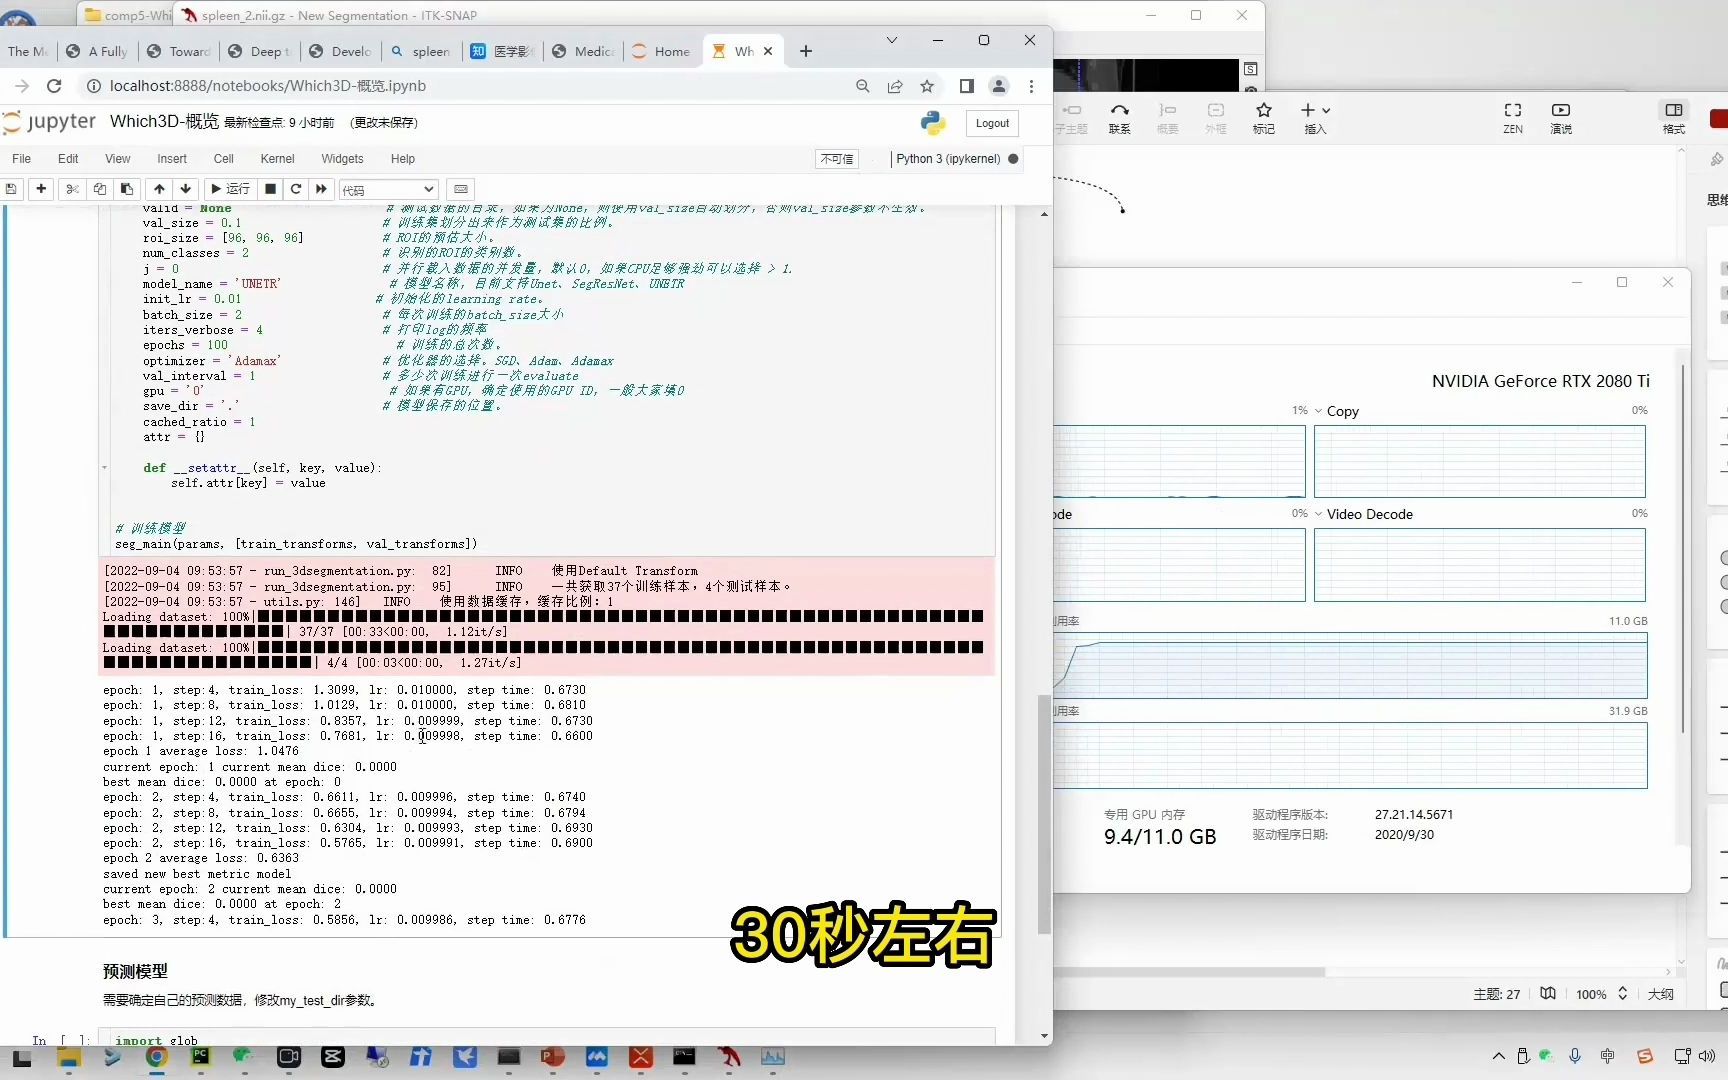The height and width of the screenshot is (1080, 1728).
Task: Click the 联系 relationship tool in XMind
Action: coord(1119,118)
